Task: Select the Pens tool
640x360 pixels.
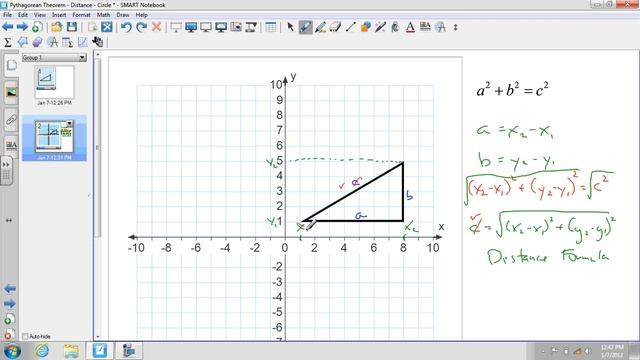Action: [305, 27]
